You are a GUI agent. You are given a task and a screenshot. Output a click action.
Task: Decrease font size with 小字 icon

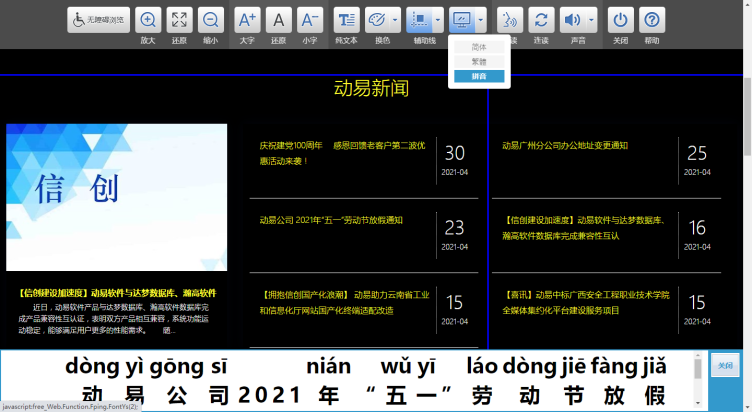click(x=310, y=19)
